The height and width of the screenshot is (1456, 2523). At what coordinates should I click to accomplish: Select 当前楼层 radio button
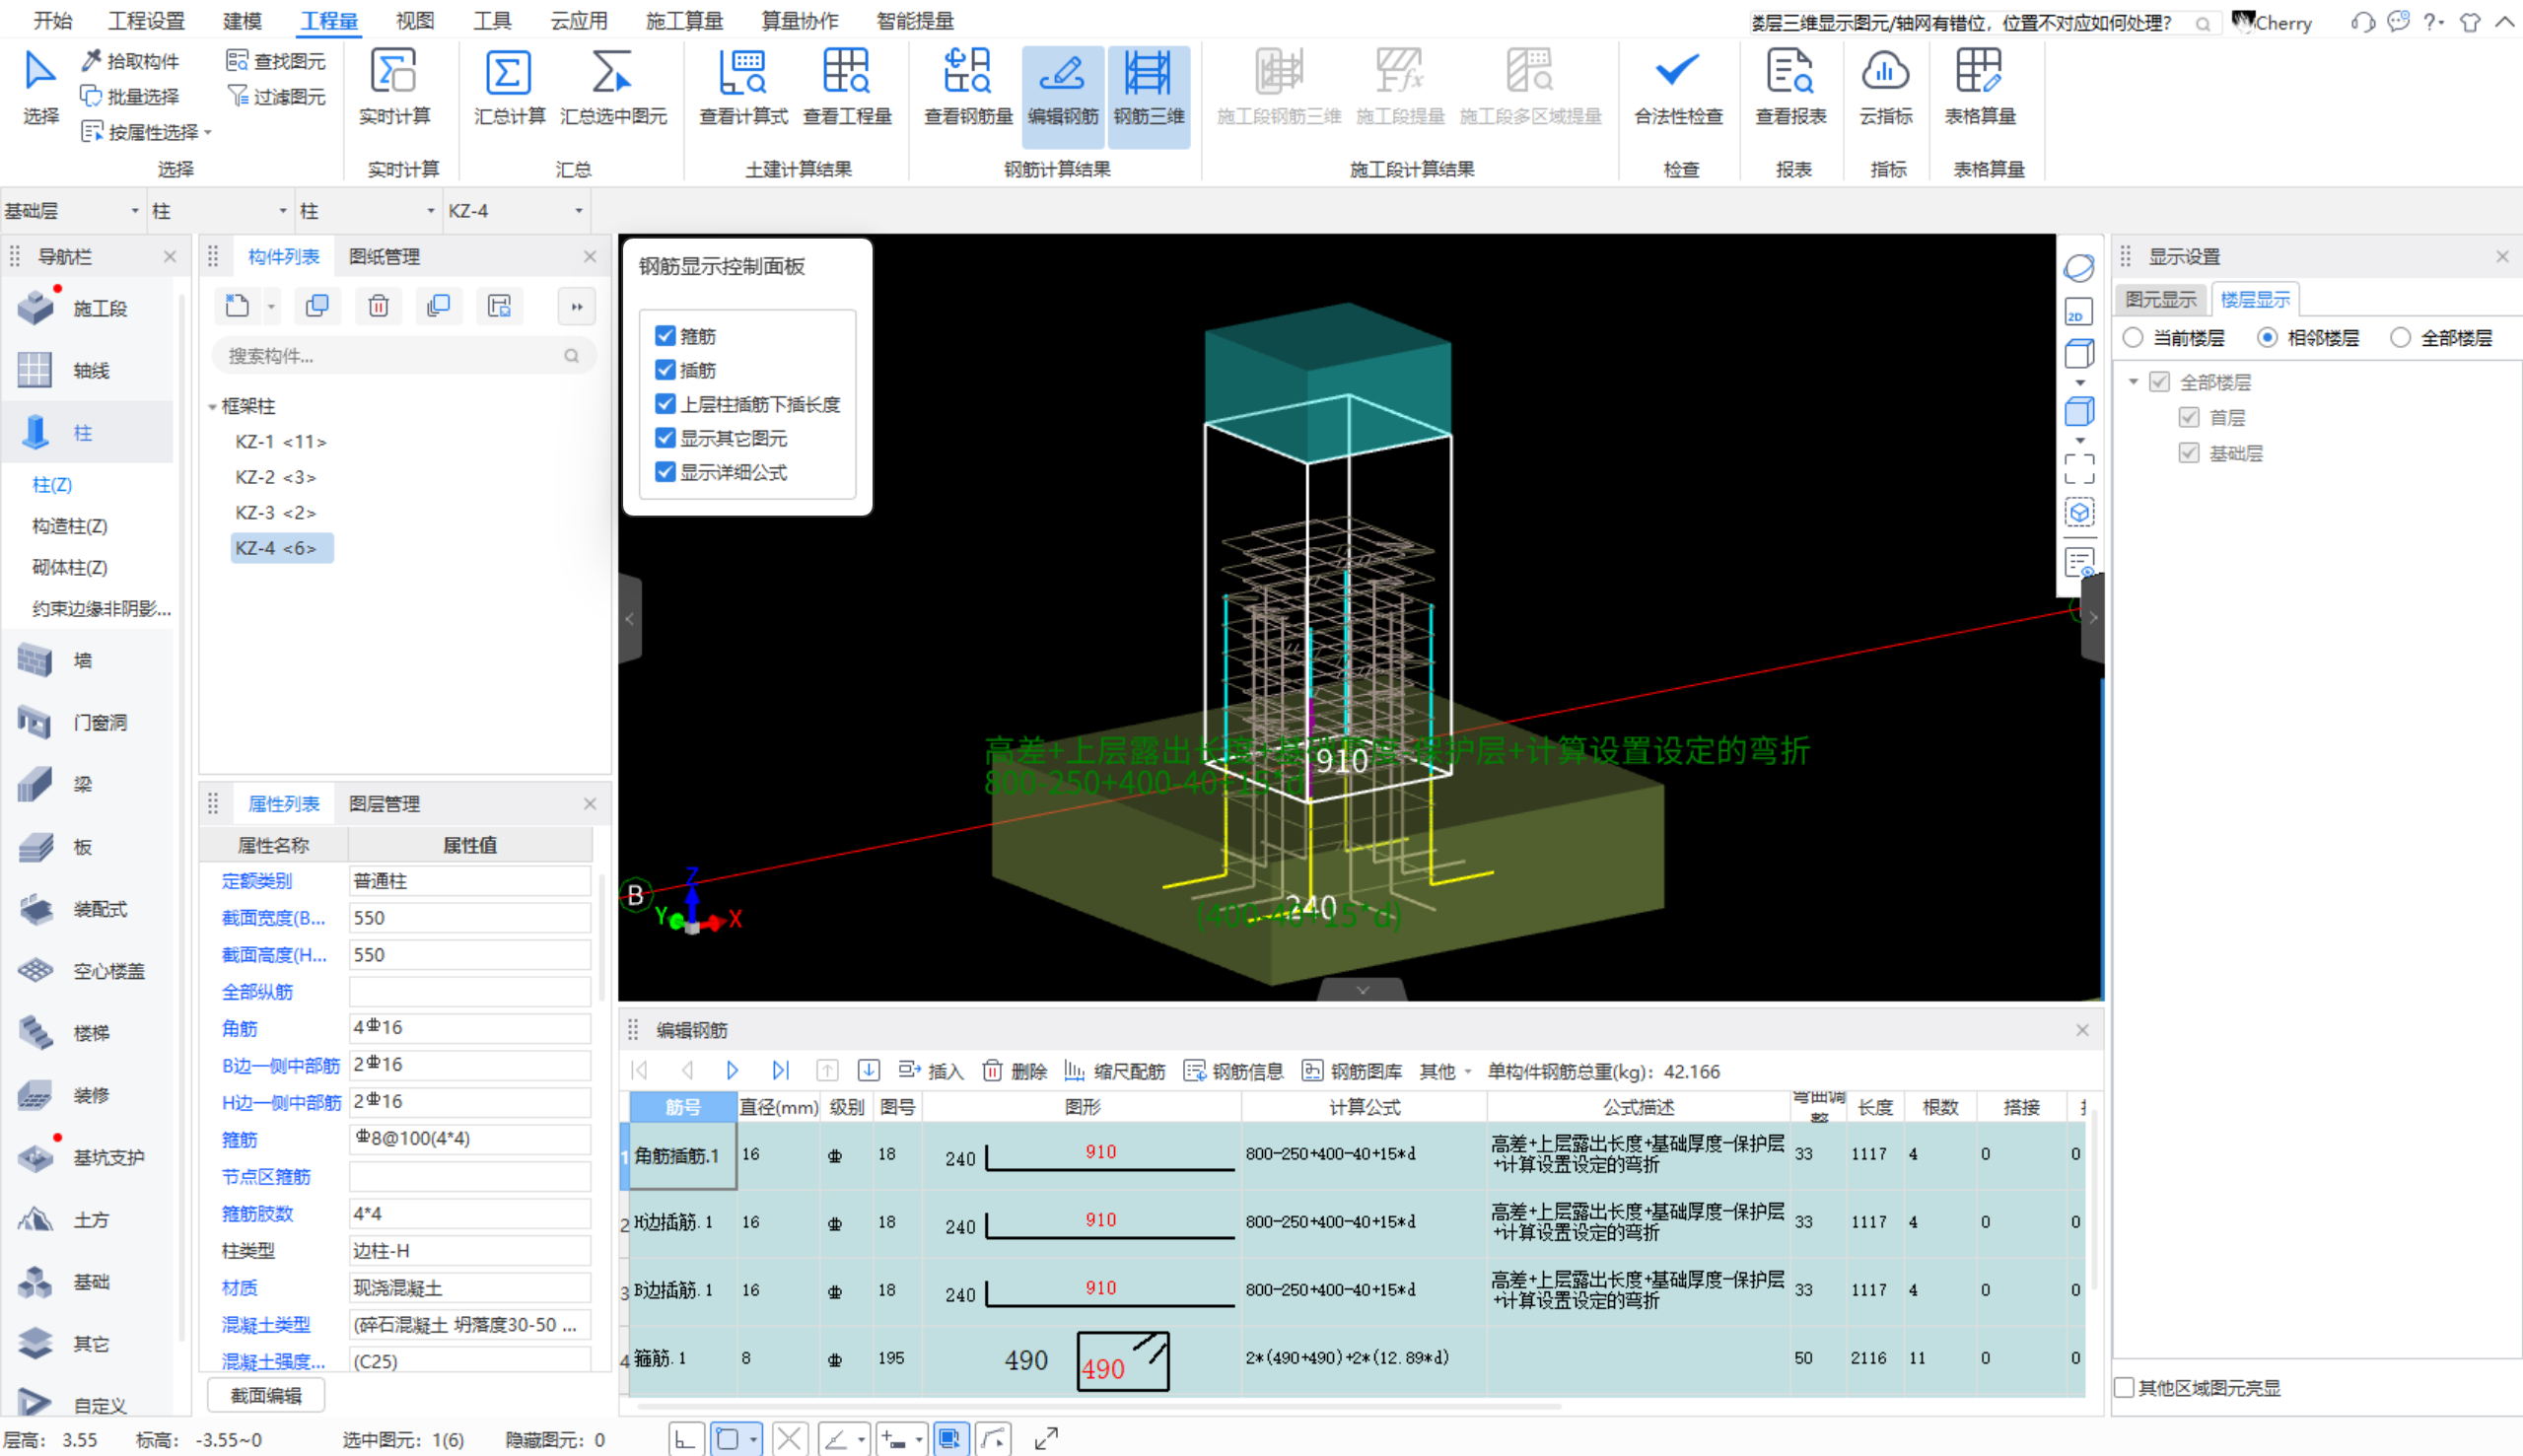click(x=2133, y=338)
